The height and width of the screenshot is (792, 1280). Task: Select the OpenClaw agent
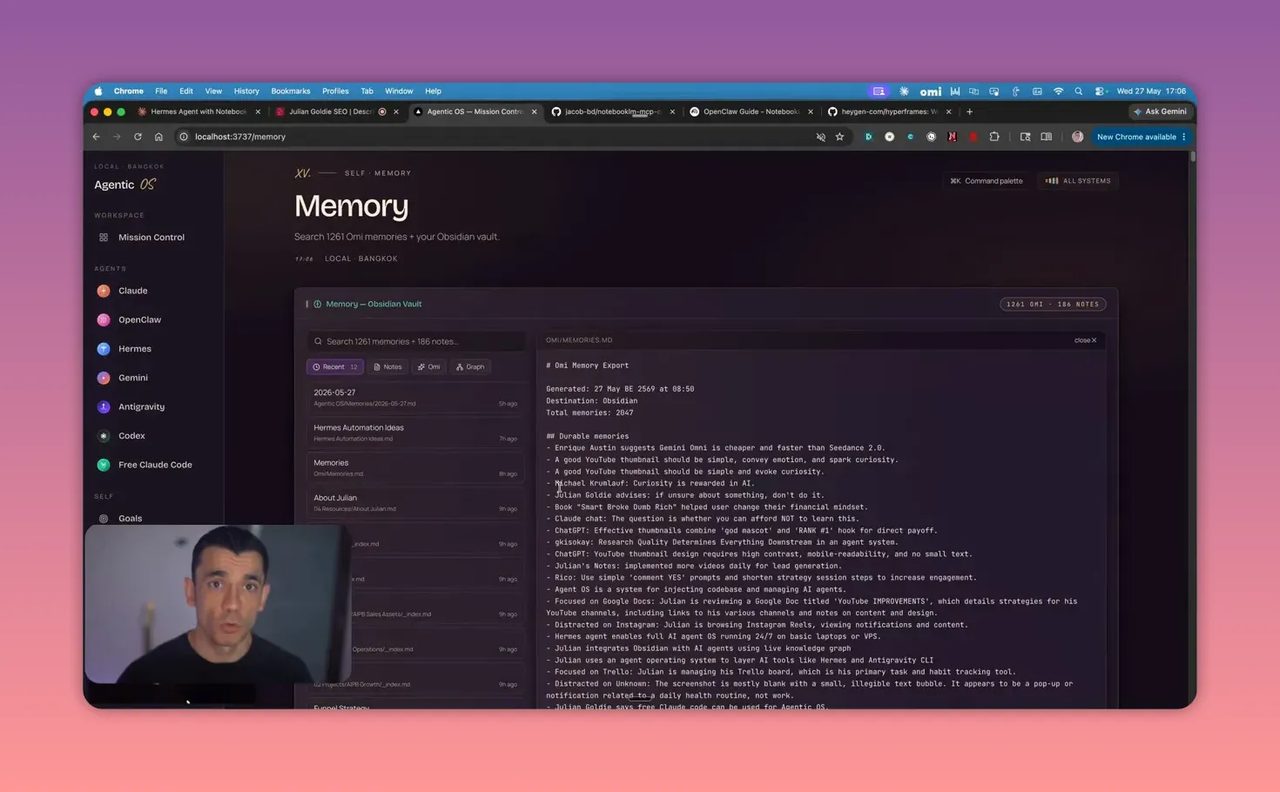pyautogui.click(x=129, y=320)
